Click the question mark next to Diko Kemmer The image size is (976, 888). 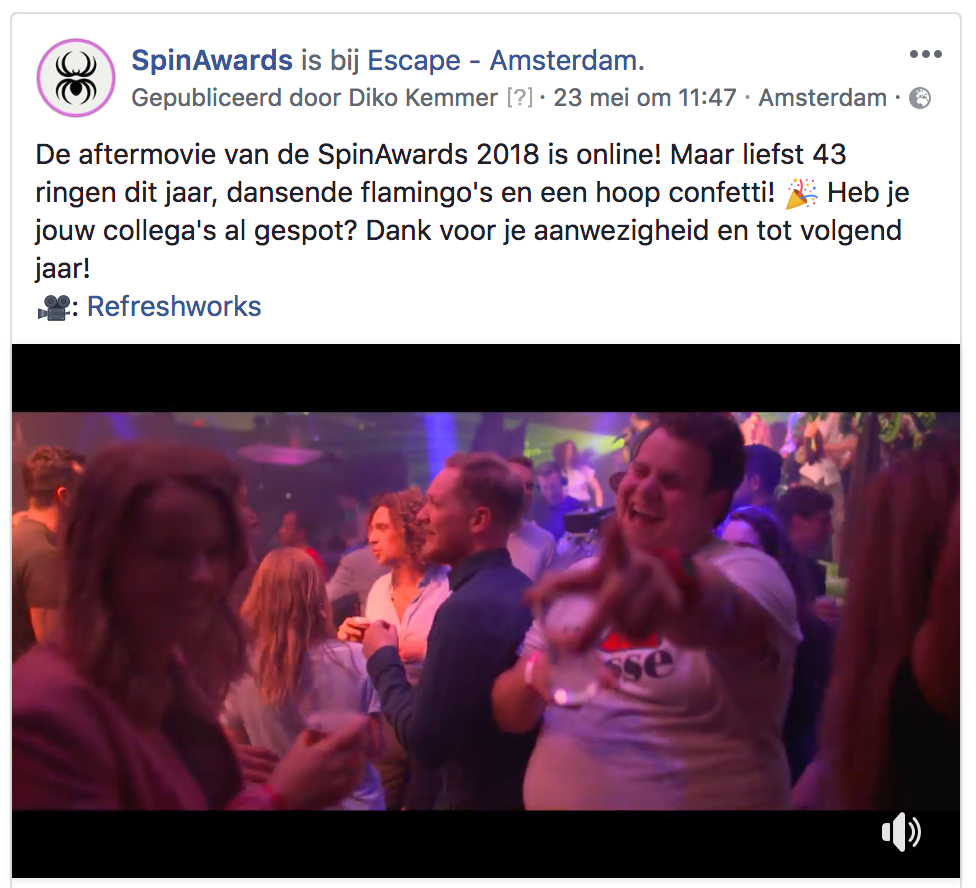coord(520,98)
